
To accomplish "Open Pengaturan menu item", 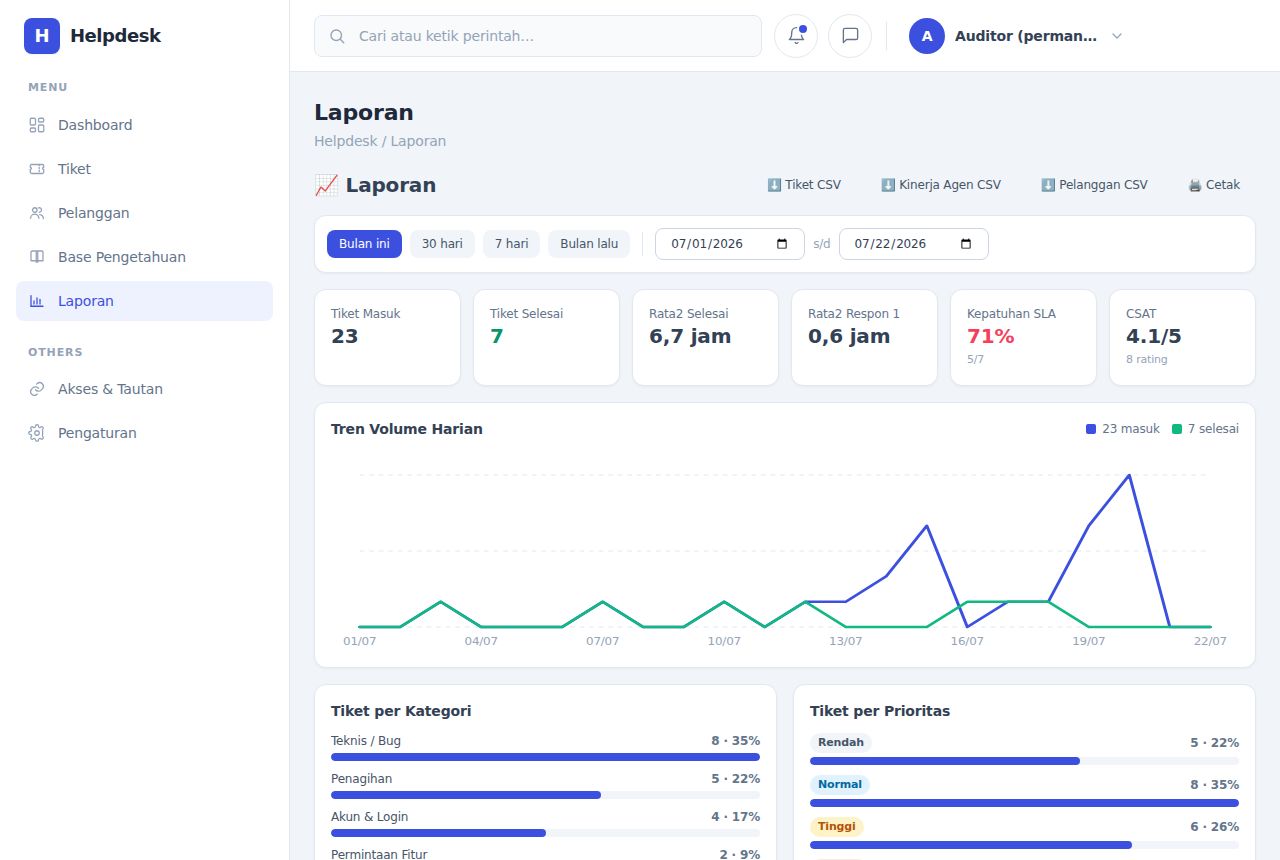I will [x=144, y=433].
